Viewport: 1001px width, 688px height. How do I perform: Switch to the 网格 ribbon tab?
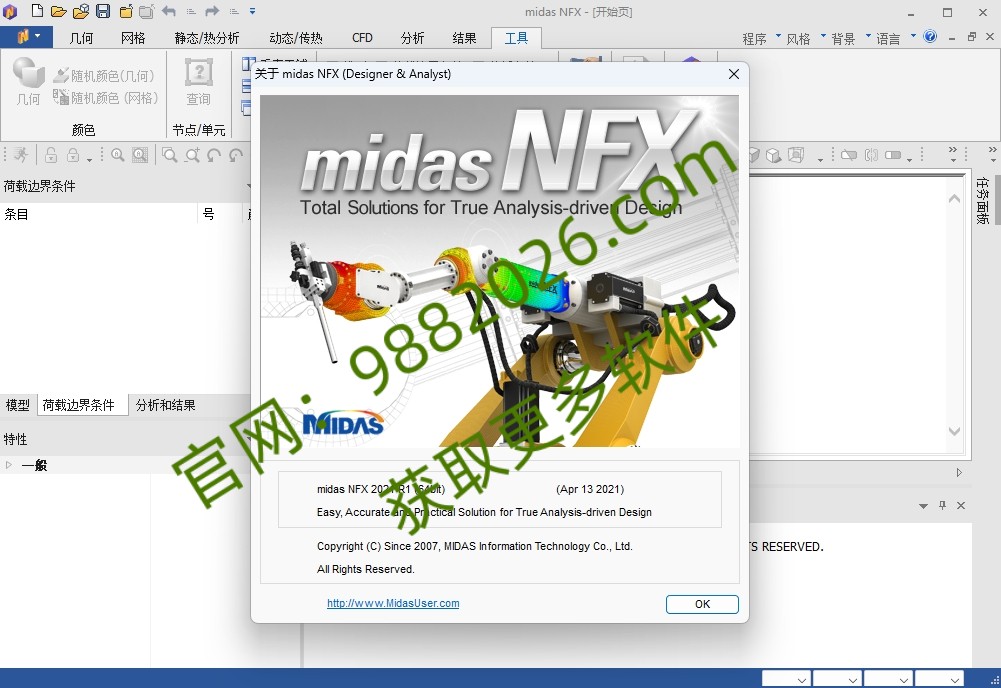pyautogui.click(x=133, y=38)
